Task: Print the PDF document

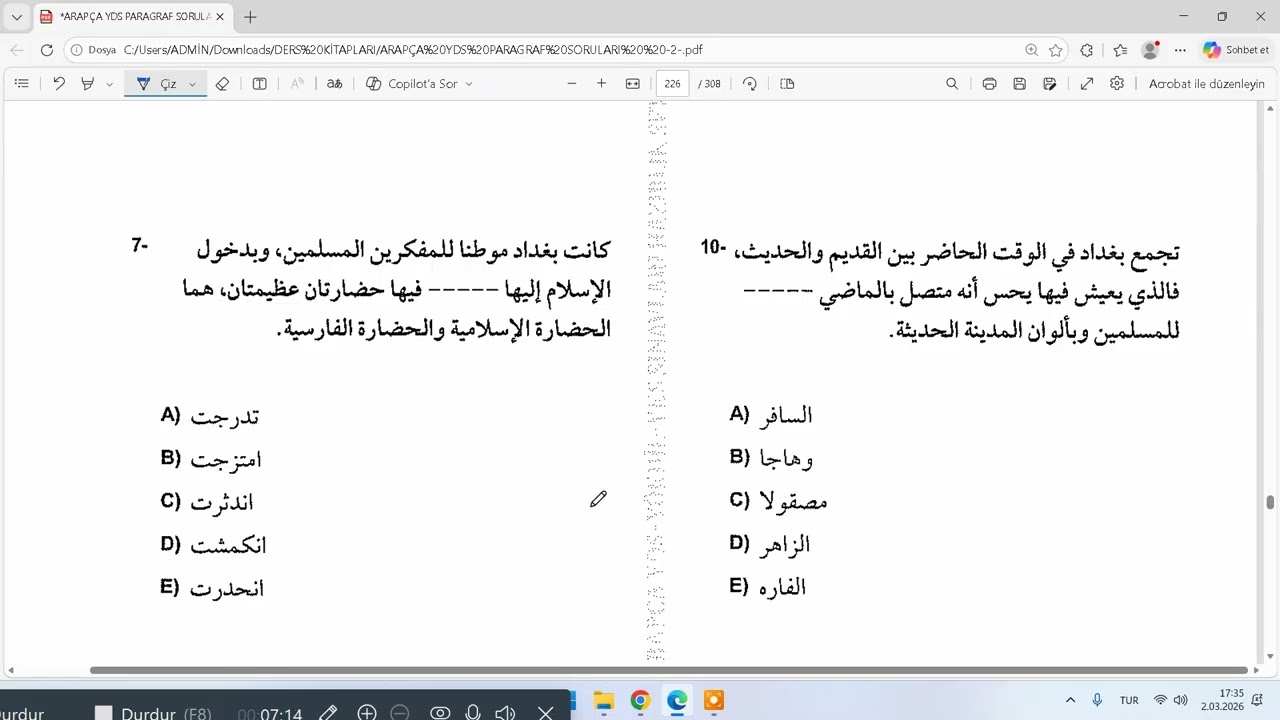Action: point(989,84)
